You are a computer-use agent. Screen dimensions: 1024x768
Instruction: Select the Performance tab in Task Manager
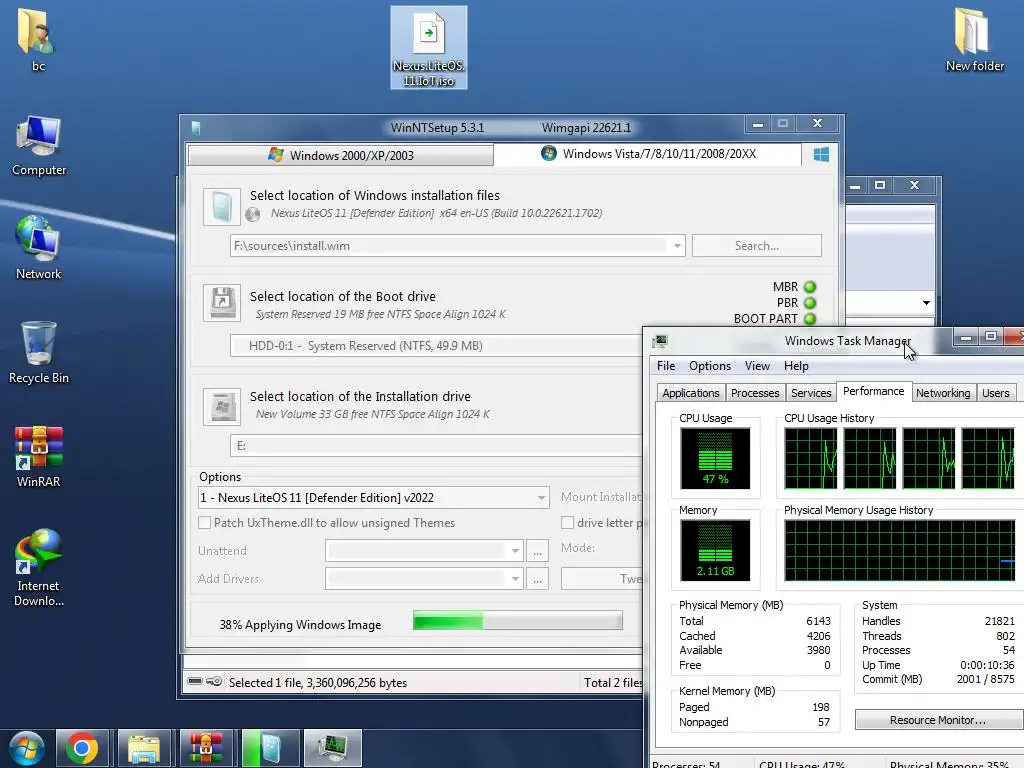tap(873, 391)
